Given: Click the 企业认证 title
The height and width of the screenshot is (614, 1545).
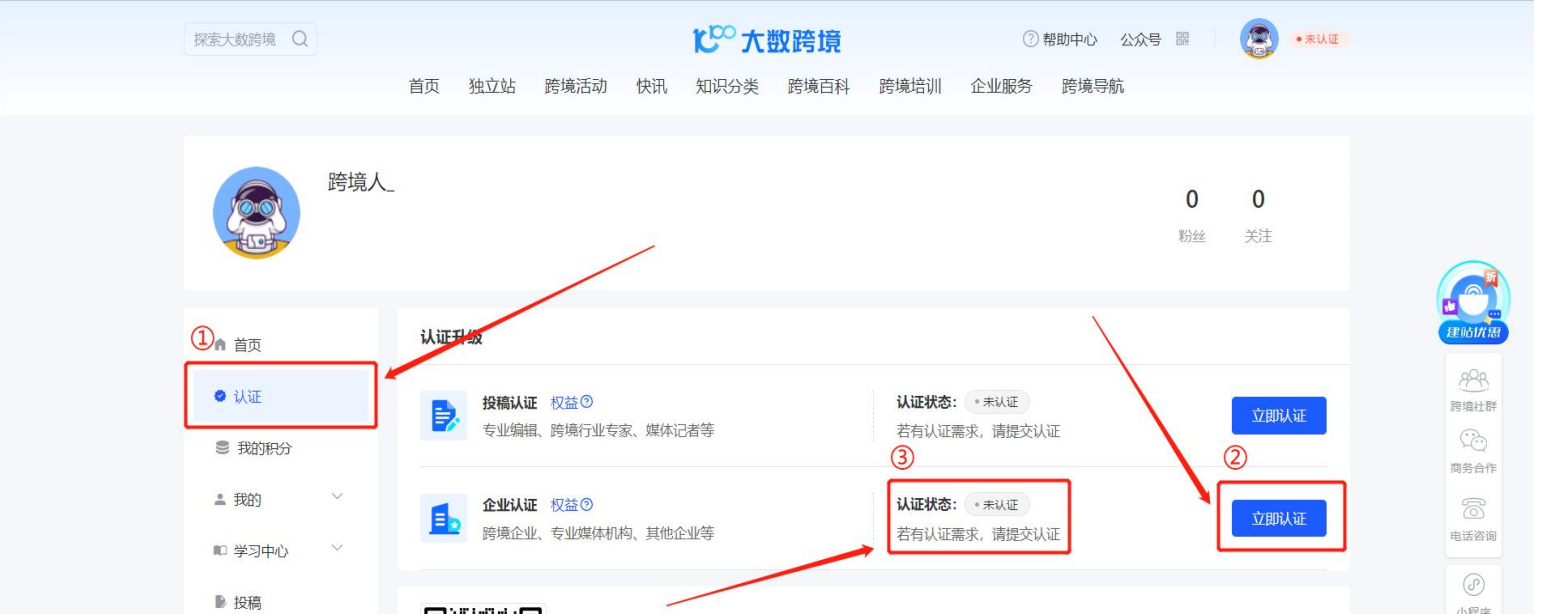Looking at the screenshot, I should (510, 505).
